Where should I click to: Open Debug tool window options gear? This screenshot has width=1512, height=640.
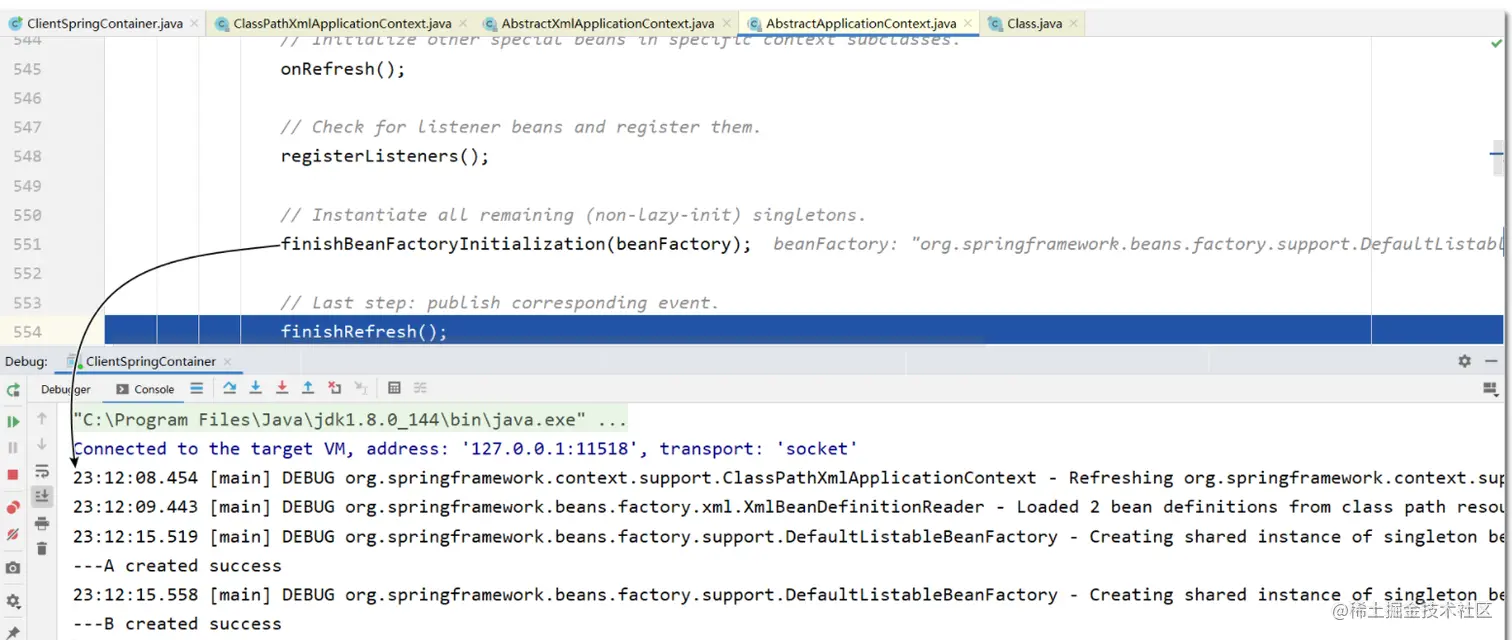coord(1464,361)
